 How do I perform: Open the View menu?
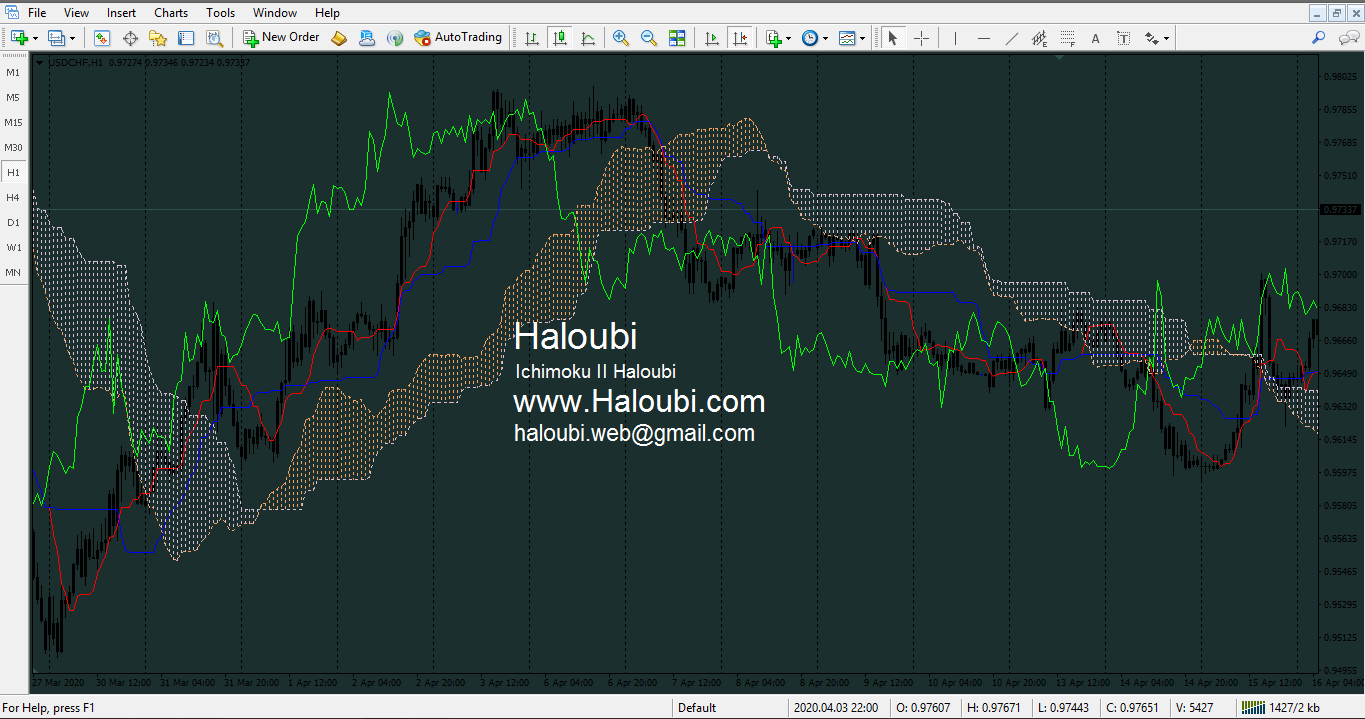pyautogui.click(x=76, y=13)
